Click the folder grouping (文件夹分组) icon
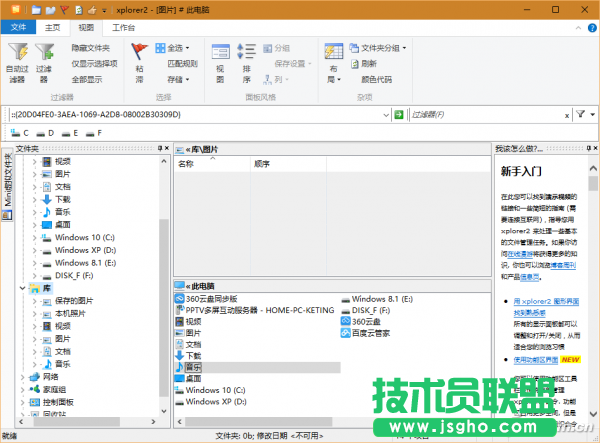Screen dimensions: 600x443 [354, 48]
